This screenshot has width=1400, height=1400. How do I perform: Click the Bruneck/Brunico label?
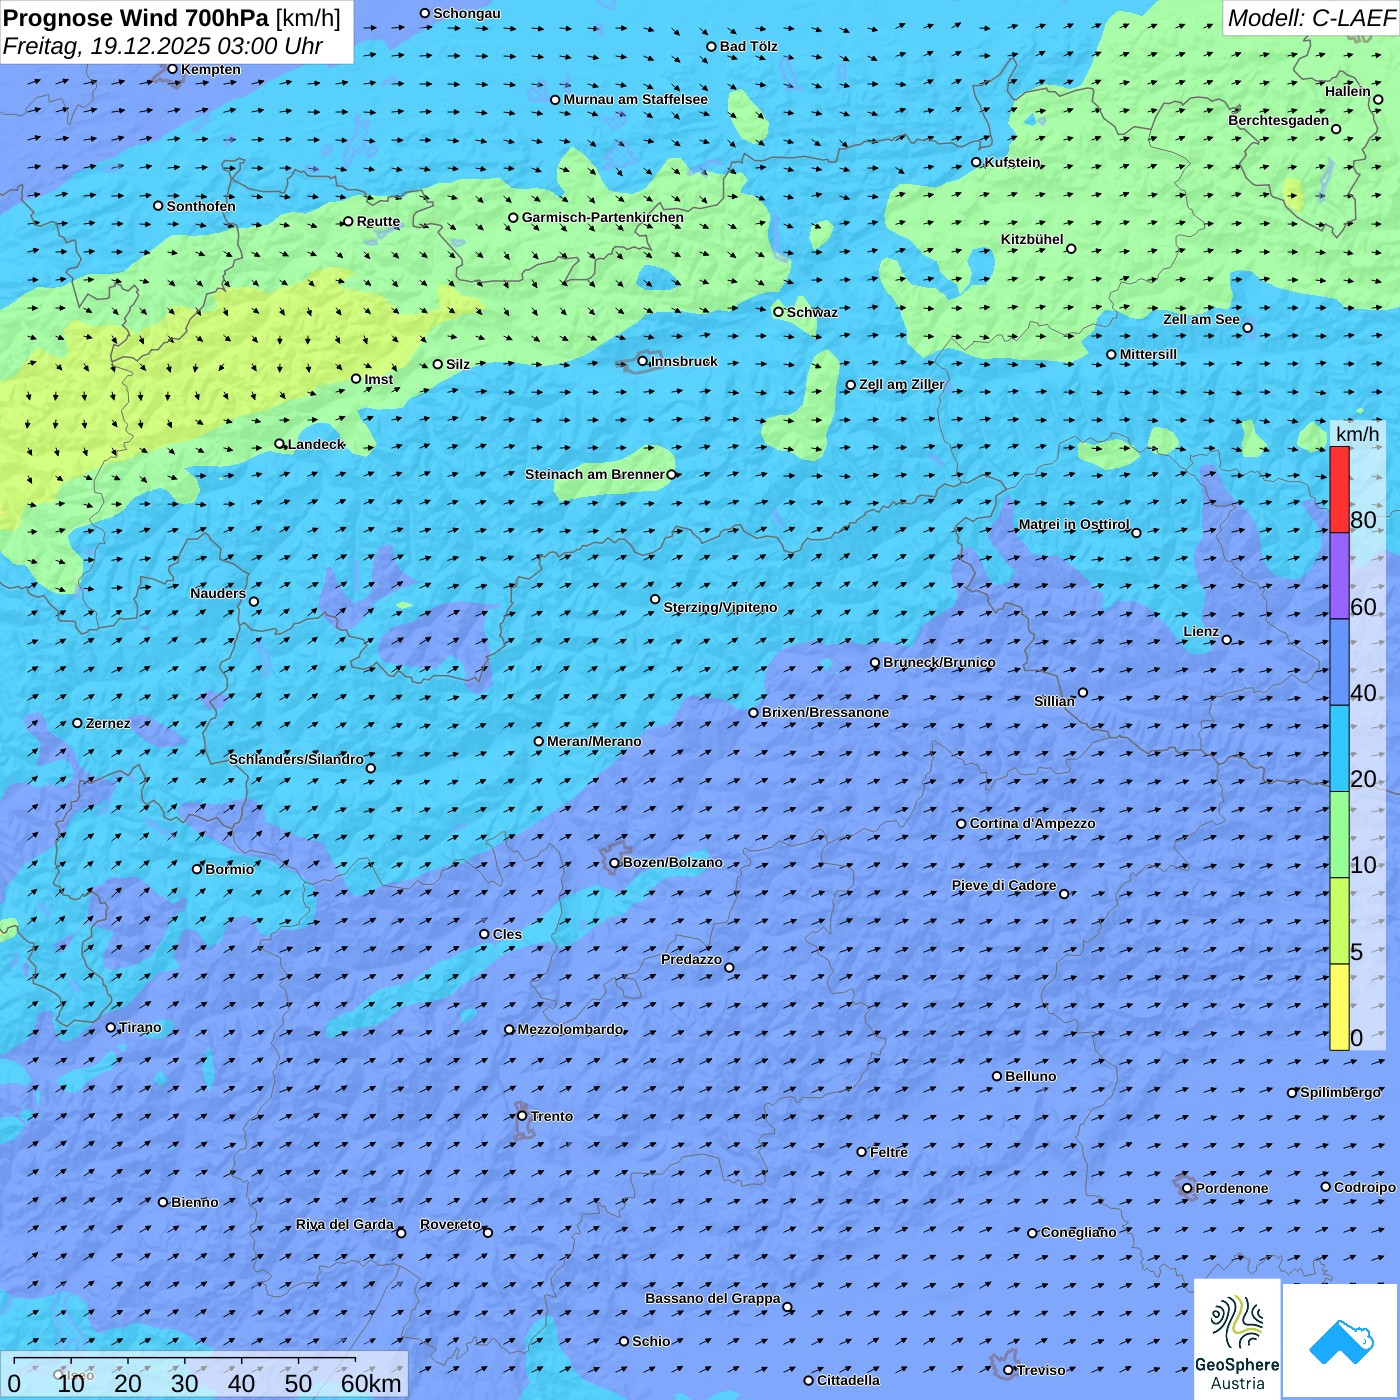click(939, 662)
